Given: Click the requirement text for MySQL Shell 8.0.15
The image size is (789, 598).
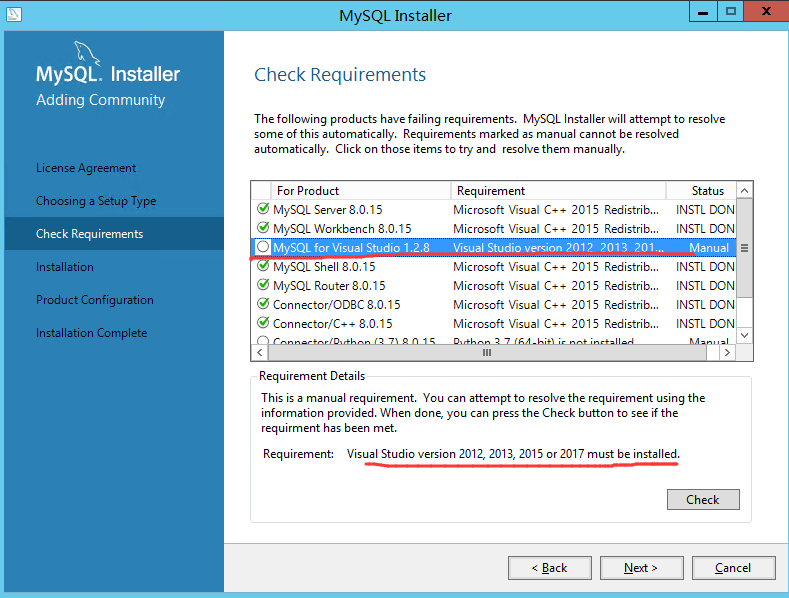Looking at the screenshot, I should click(556, 267).
